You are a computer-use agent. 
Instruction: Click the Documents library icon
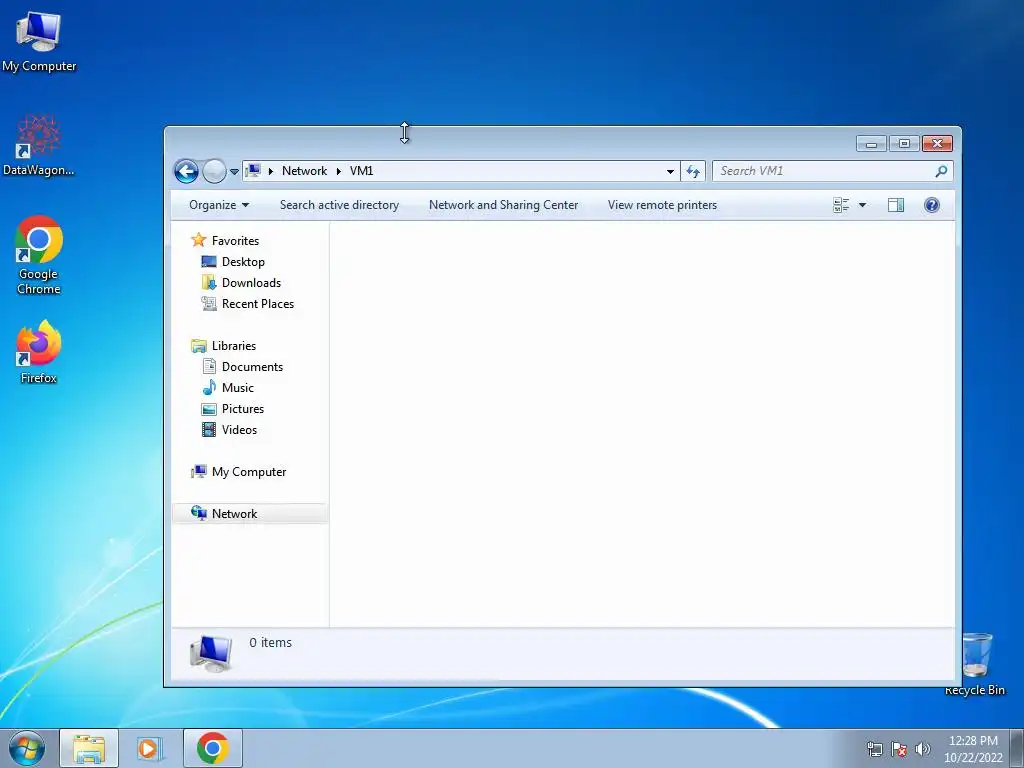click(x=209, y=366)
